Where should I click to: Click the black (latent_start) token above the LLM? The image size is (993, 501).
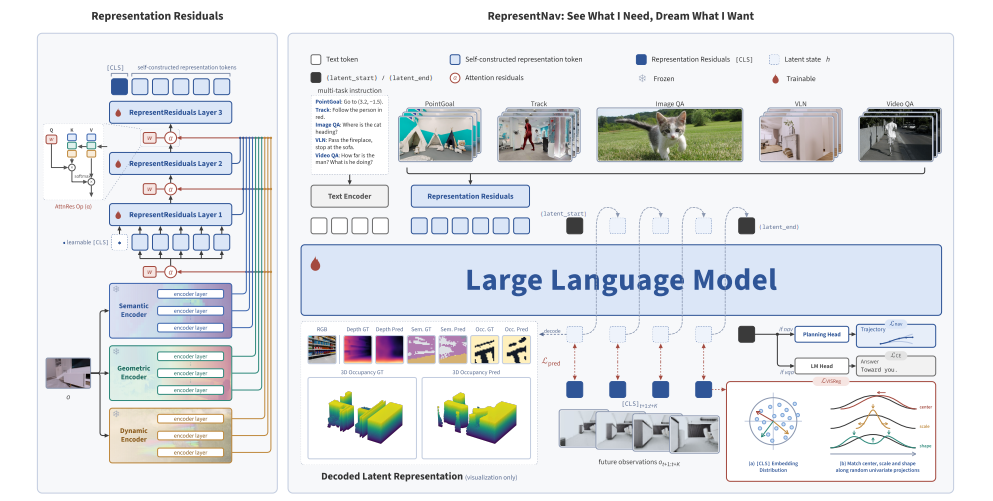[x=574, y=225]
